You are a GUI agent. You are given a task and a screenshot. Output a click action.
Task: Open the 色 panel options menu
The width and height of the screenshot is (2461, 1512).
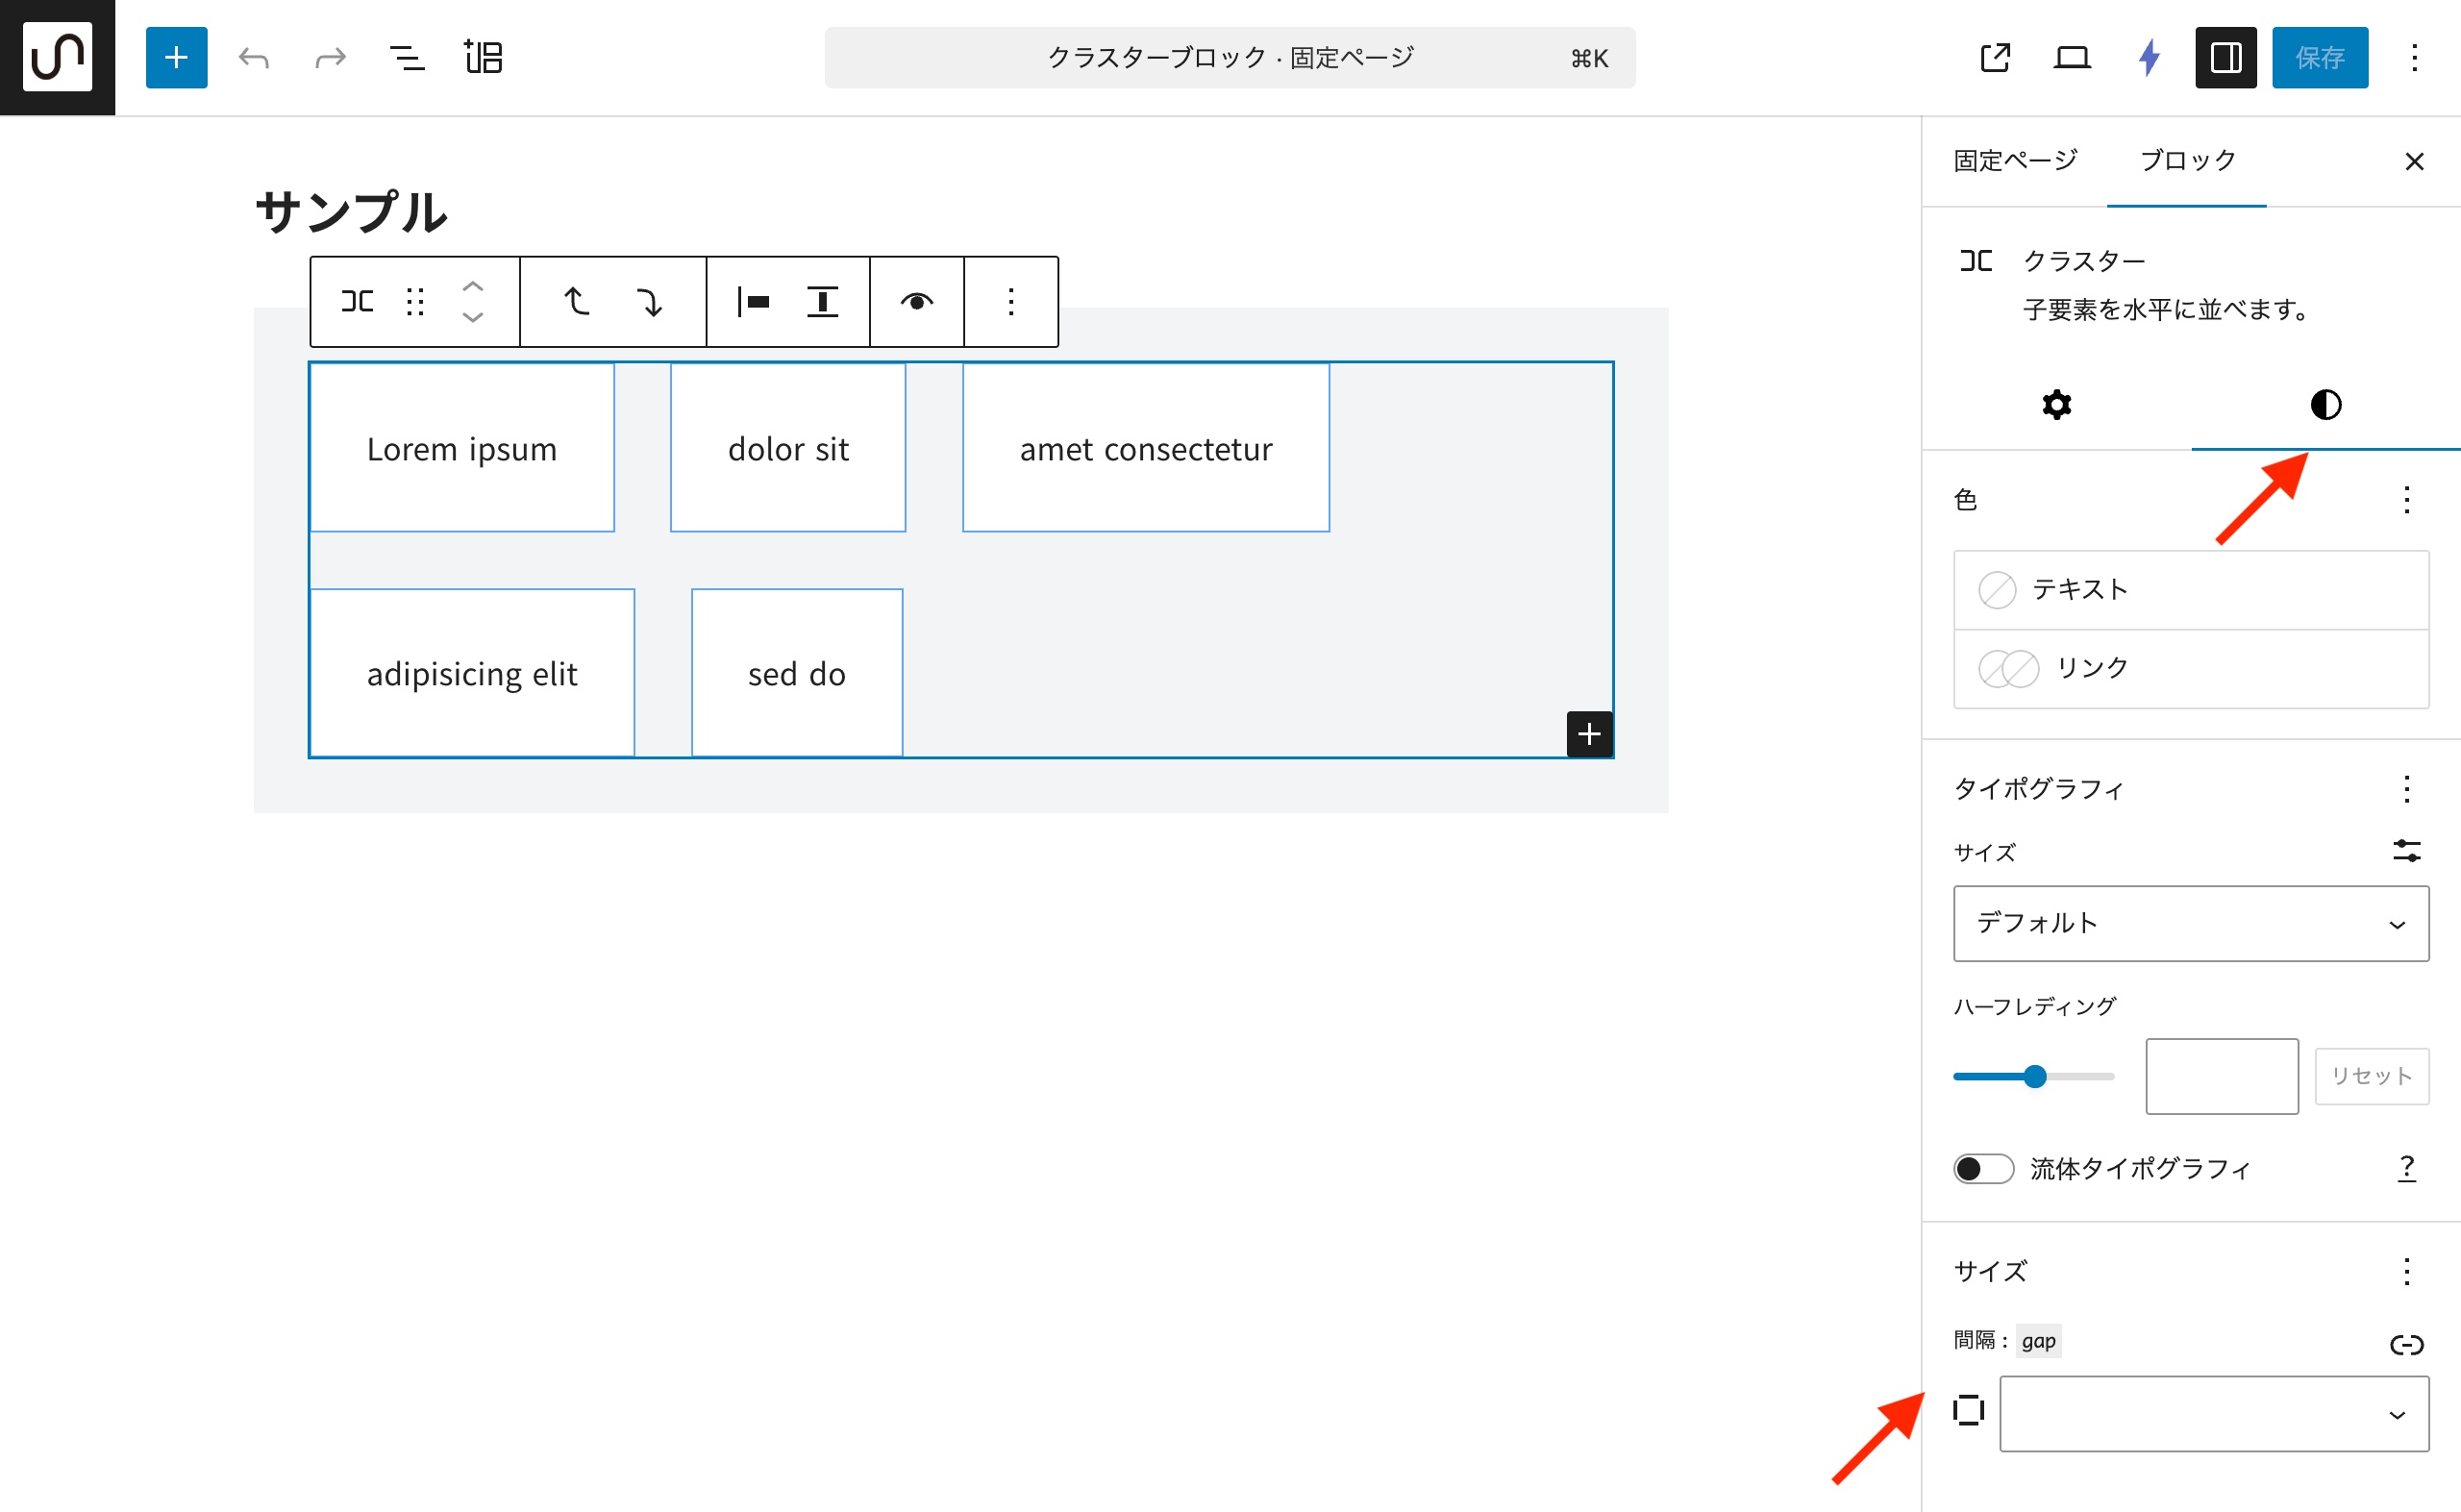click(2406, 499)
